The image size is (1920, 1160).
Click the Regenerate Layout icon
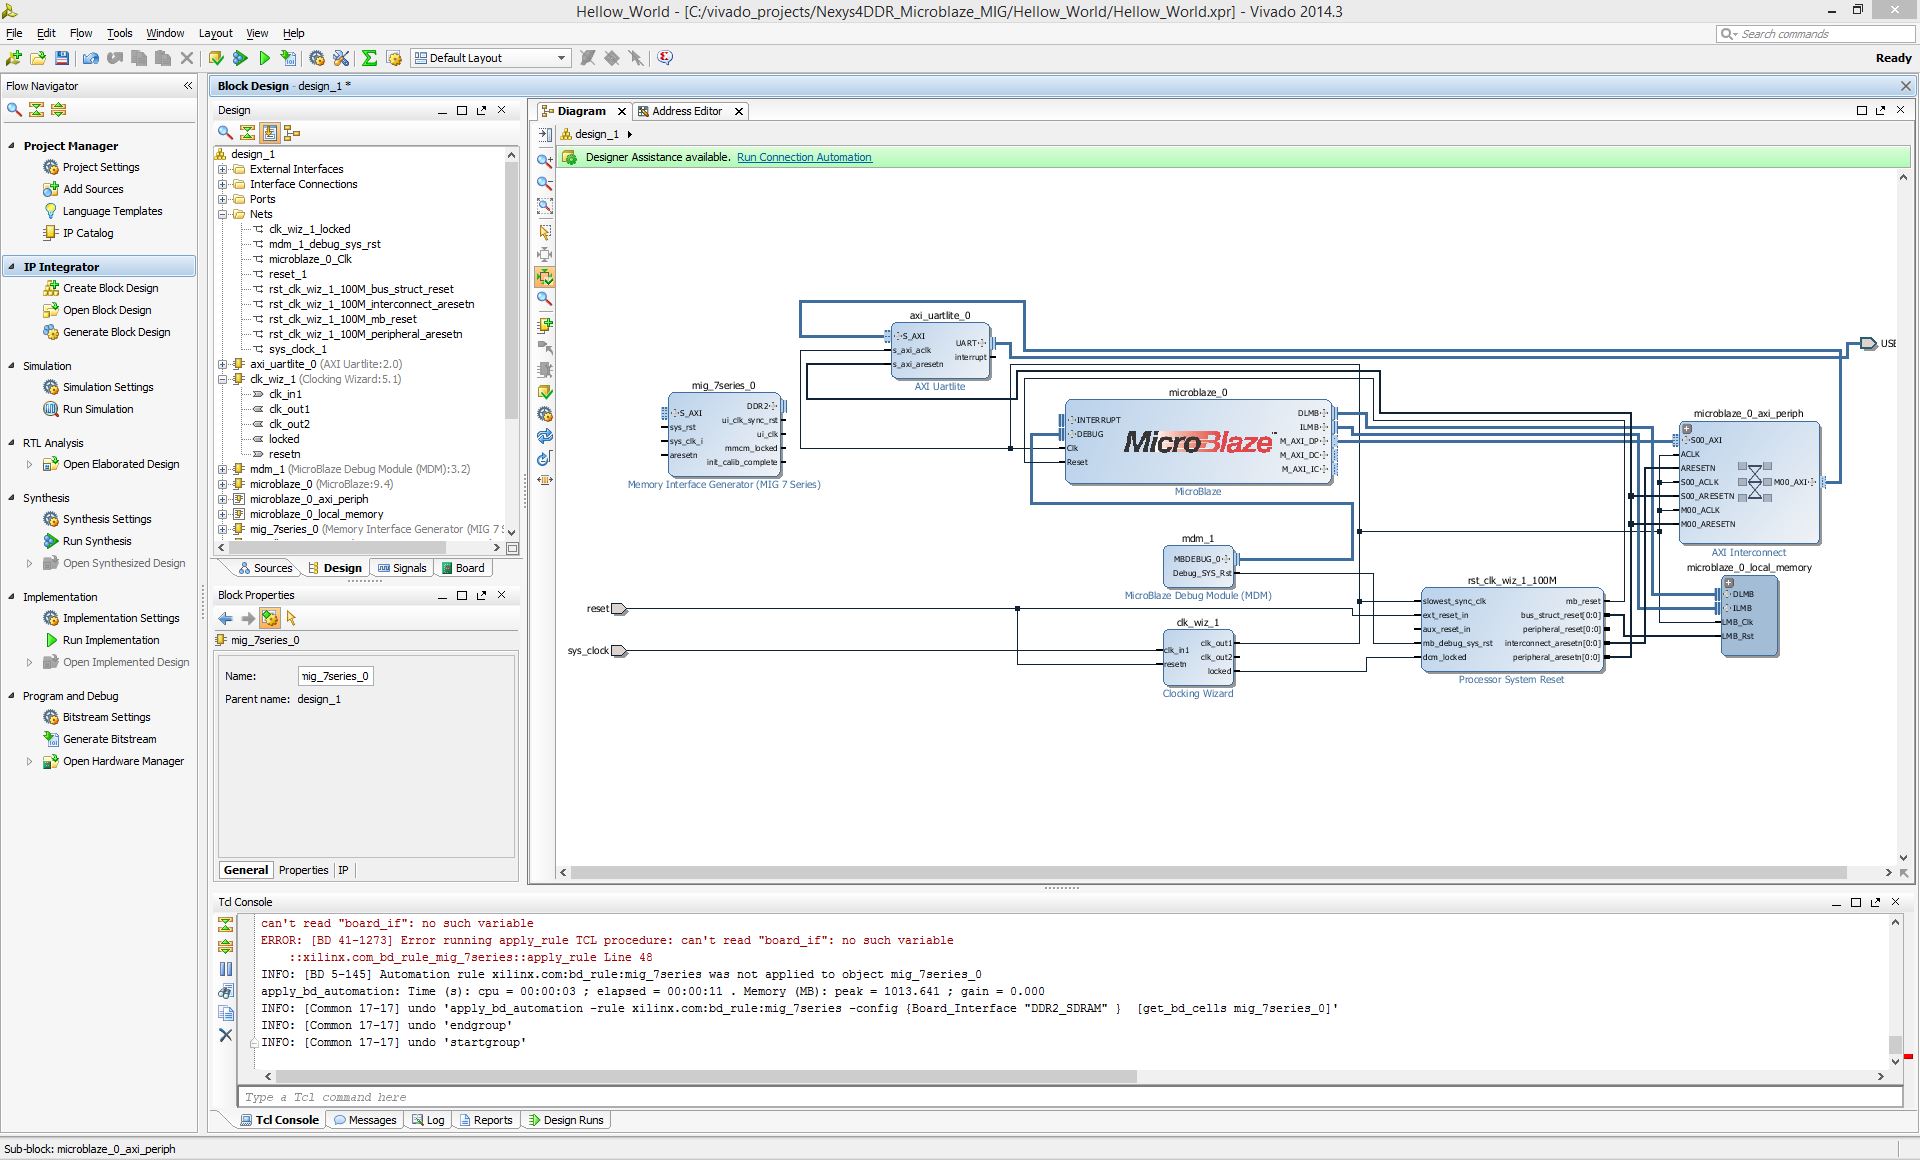545,436
